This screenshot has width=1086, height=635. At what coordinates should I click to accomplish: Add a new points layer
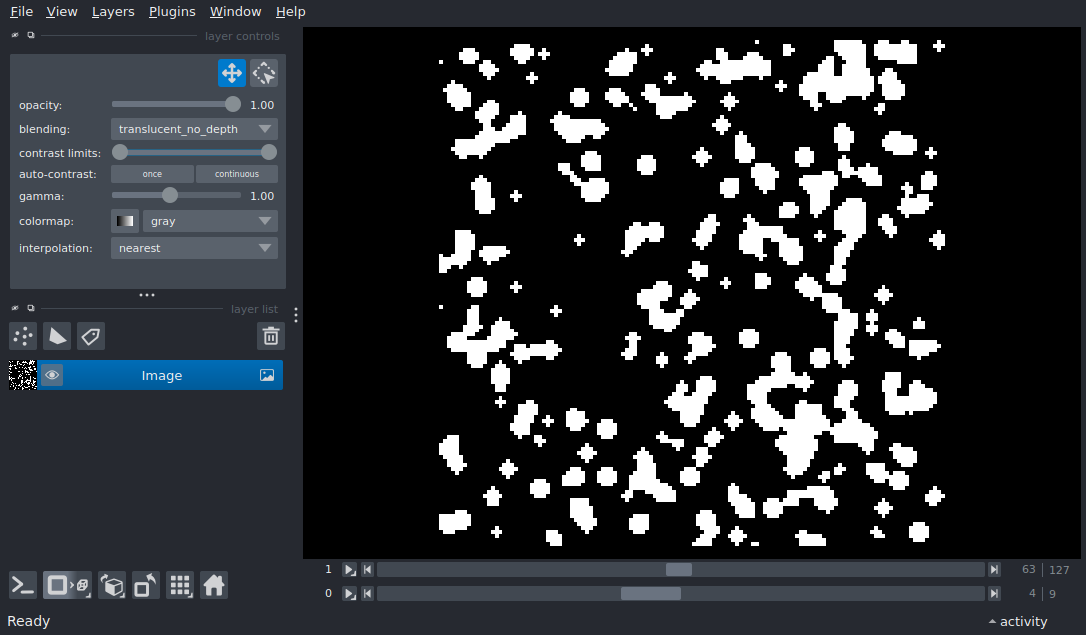pos(23,337)
